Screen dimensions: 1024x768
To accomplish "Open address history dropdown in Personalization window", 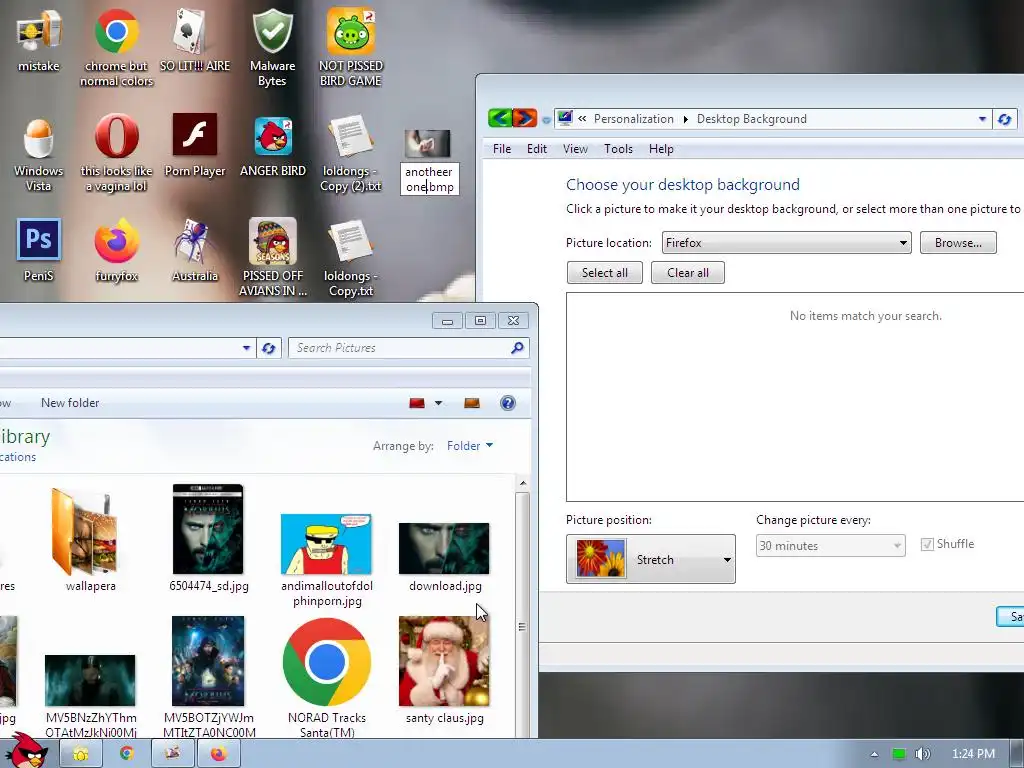I will [x=982, y=119].
